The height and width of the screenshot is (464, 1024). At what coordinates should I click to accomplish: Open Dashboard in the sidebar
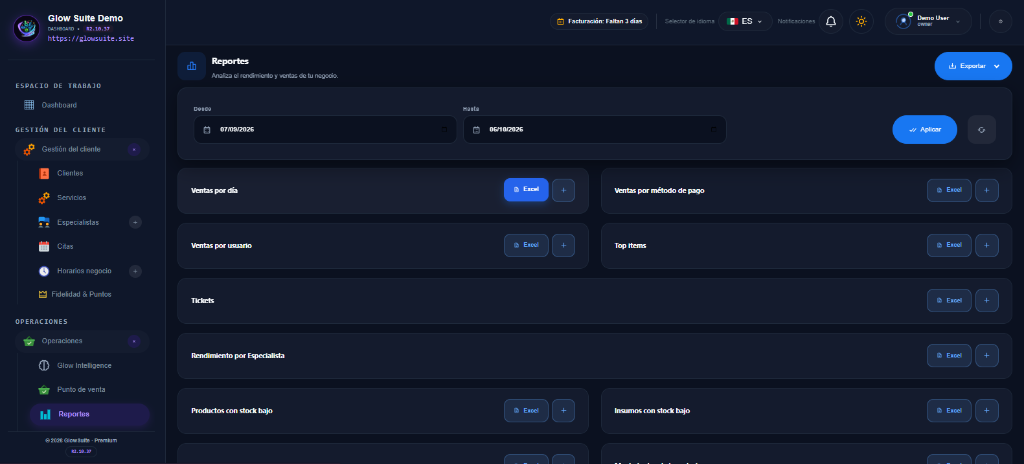pyautogui.click(x=59, y=105)
